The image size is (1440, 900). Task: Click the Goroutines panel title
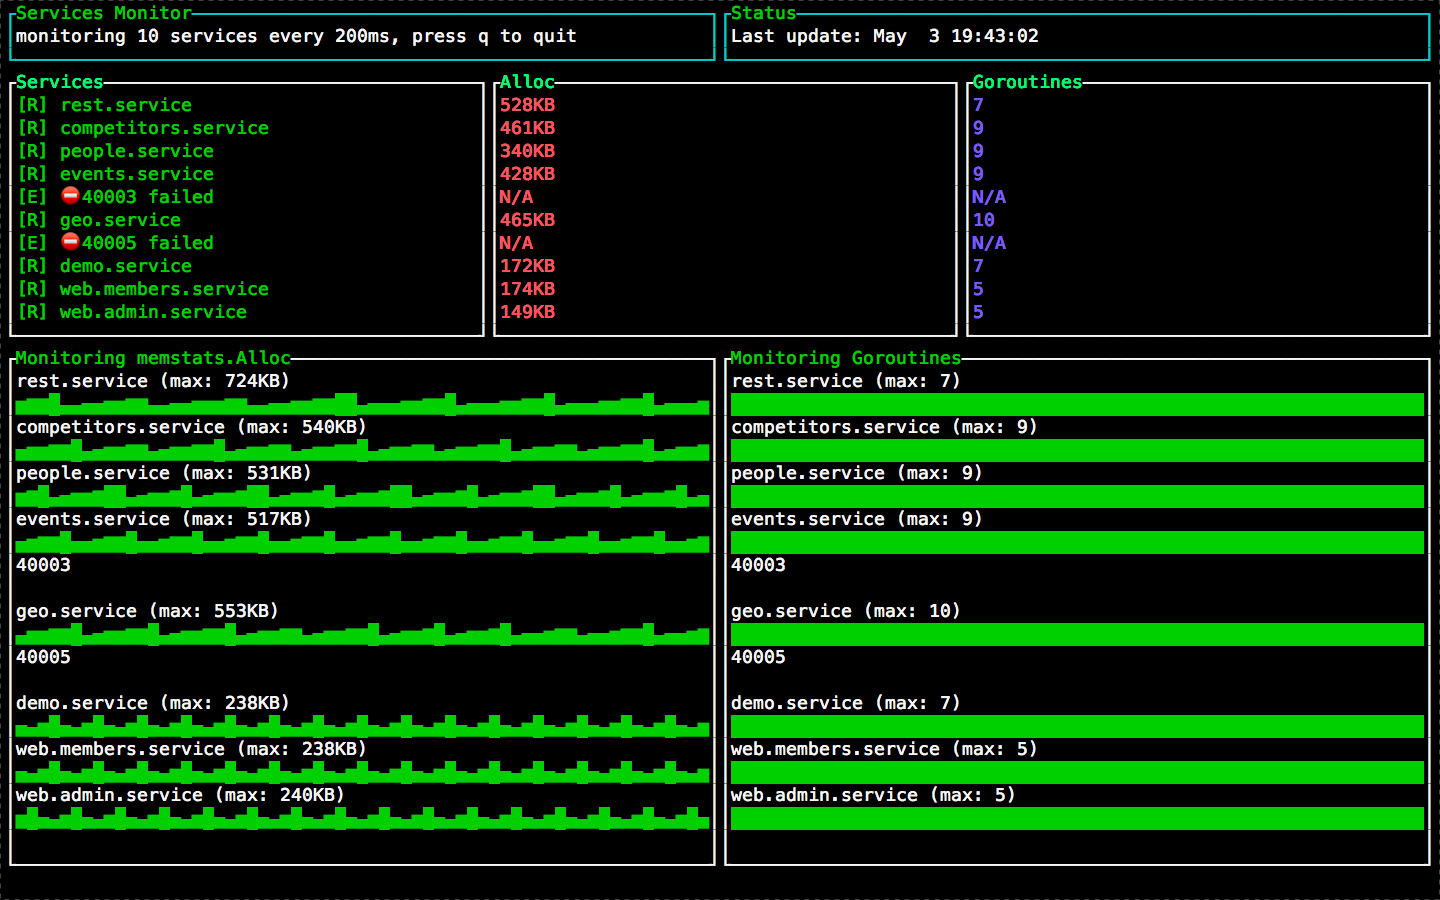pos(1027,82)
